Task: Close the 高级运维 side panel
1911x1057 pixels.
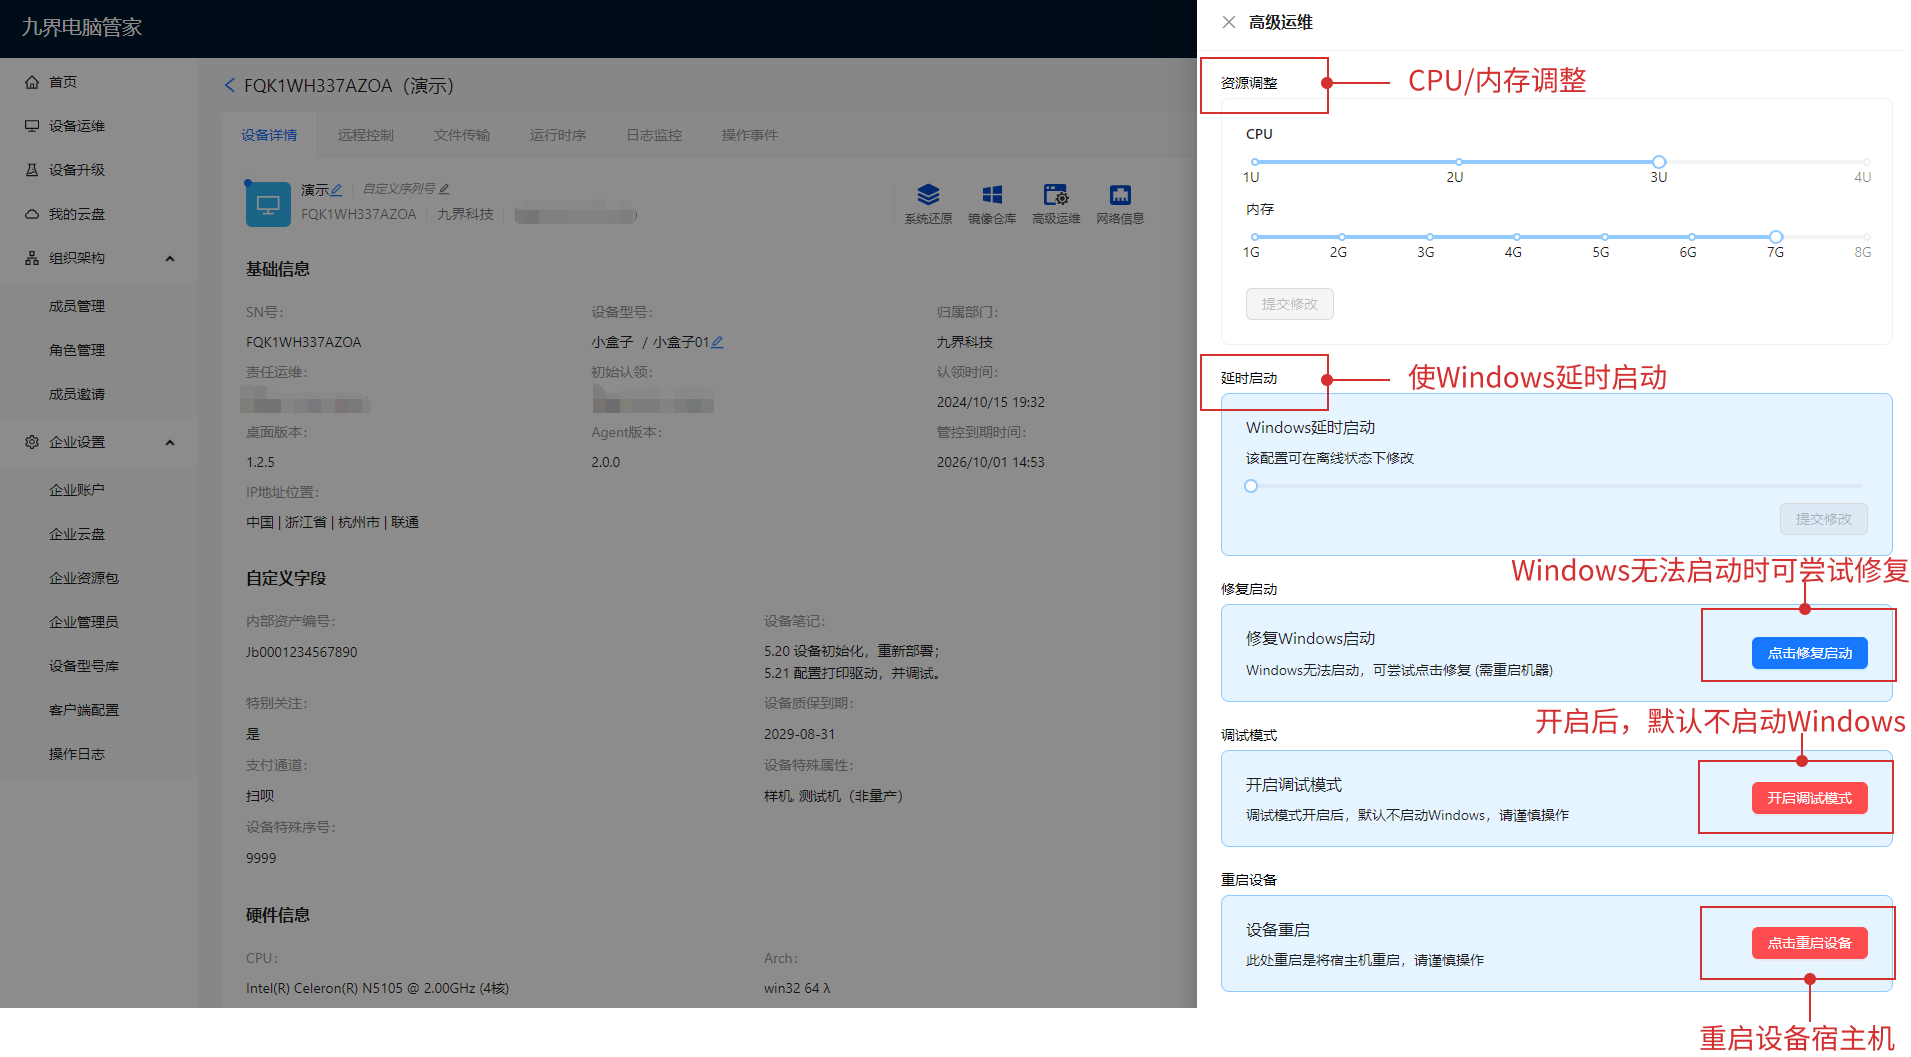Action: point(1228,22)
